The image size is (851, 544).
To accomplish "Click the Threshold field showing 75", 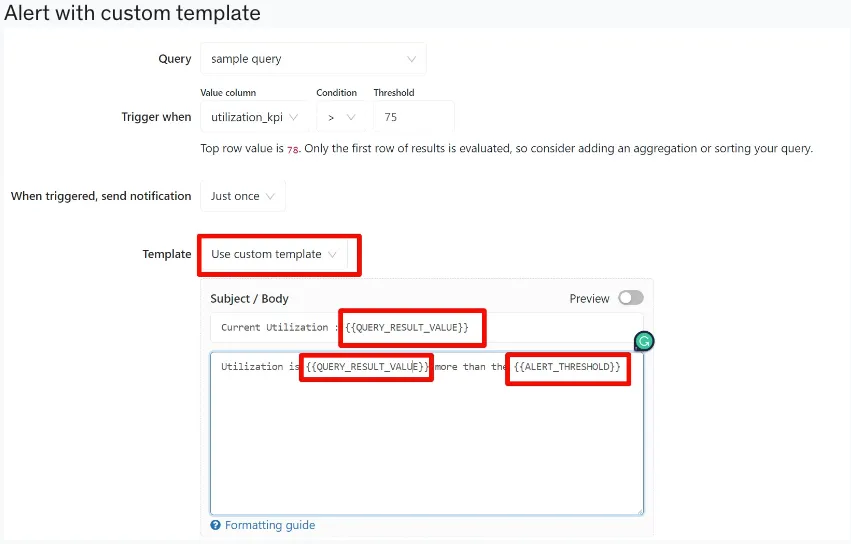I will click(414, 117).
